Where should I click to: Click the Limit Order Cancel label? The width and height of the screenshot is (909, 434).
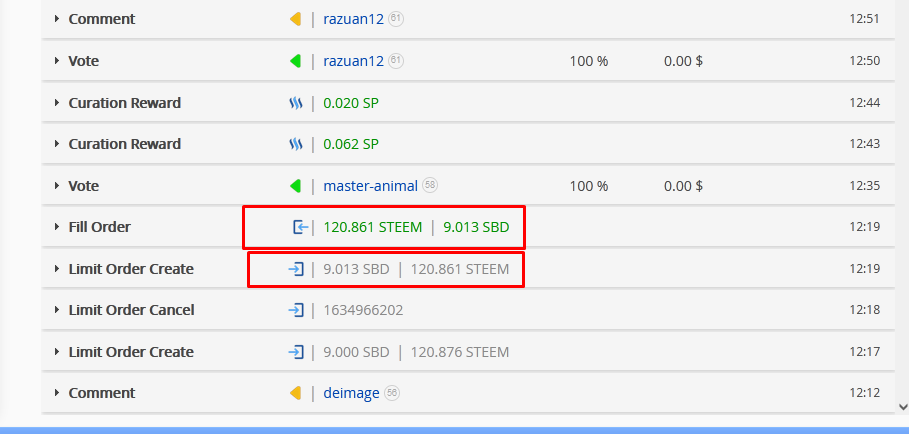click(x=132, y=310)
